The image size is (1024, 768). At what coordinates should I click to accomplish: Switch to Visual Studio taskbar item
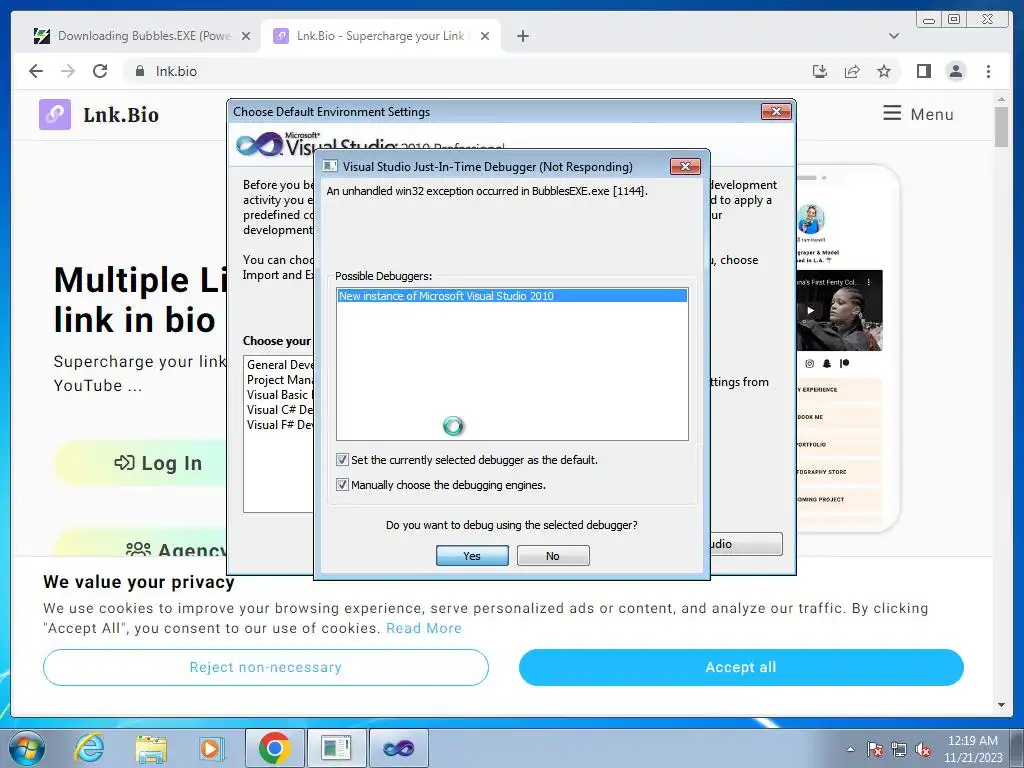[x=399, y=748]
